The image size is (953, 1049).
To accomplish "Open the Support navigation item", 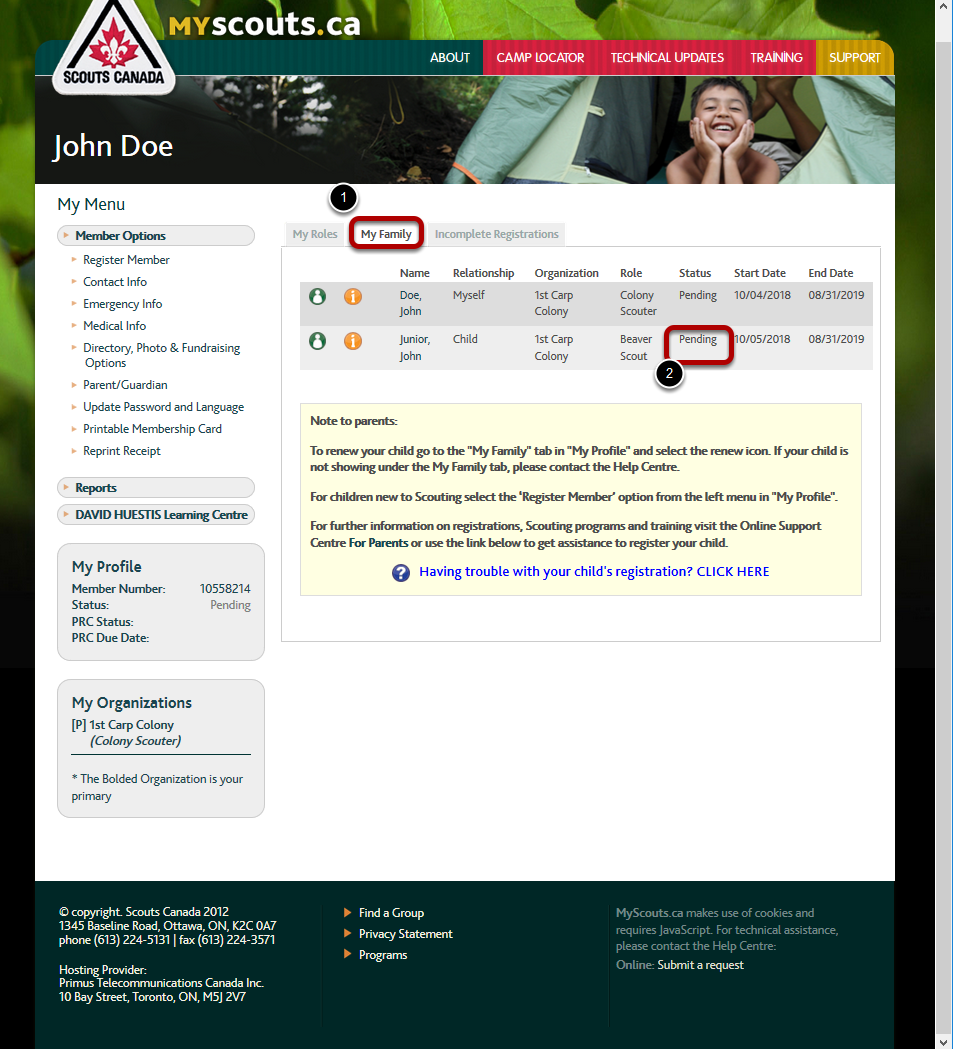I will tap(854, 58).
